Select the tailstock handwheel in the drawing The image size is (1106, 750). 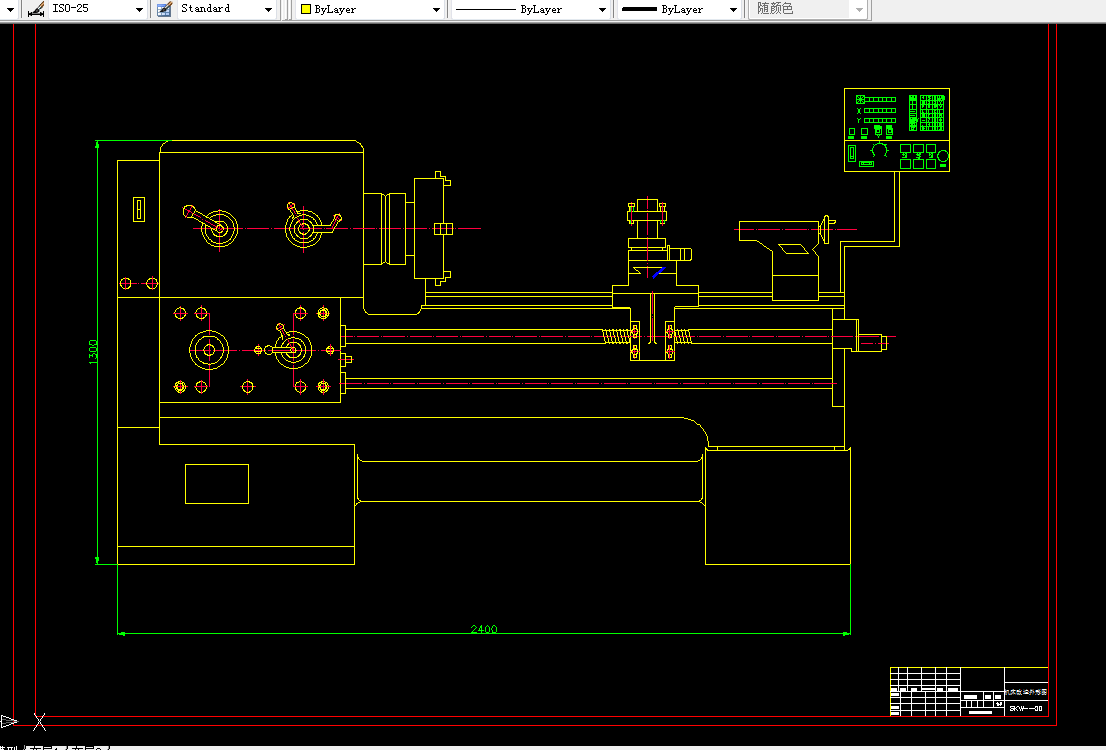[x=826, y=229]
